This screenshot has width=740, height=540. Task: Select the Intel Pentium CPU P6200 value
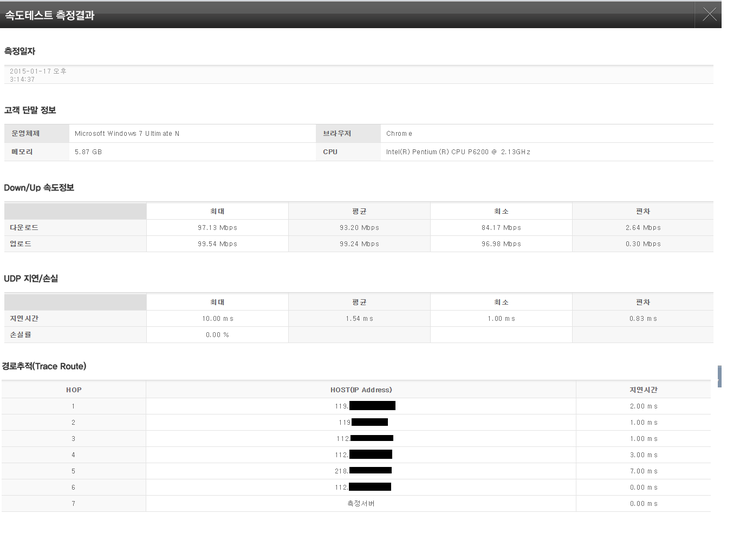pyautogui.click(x=458, y=152)
